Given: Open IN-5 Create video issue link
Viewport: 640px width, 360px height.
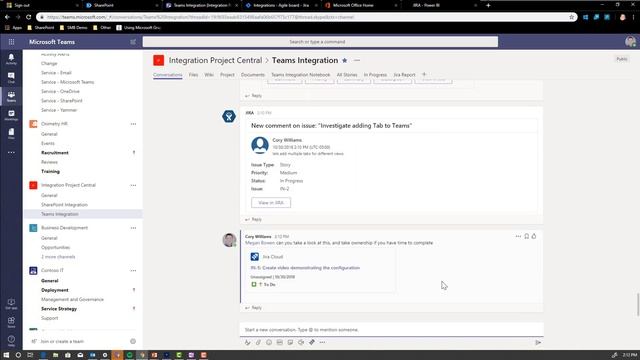Looking at the screenshot, I should click(305, 268).
